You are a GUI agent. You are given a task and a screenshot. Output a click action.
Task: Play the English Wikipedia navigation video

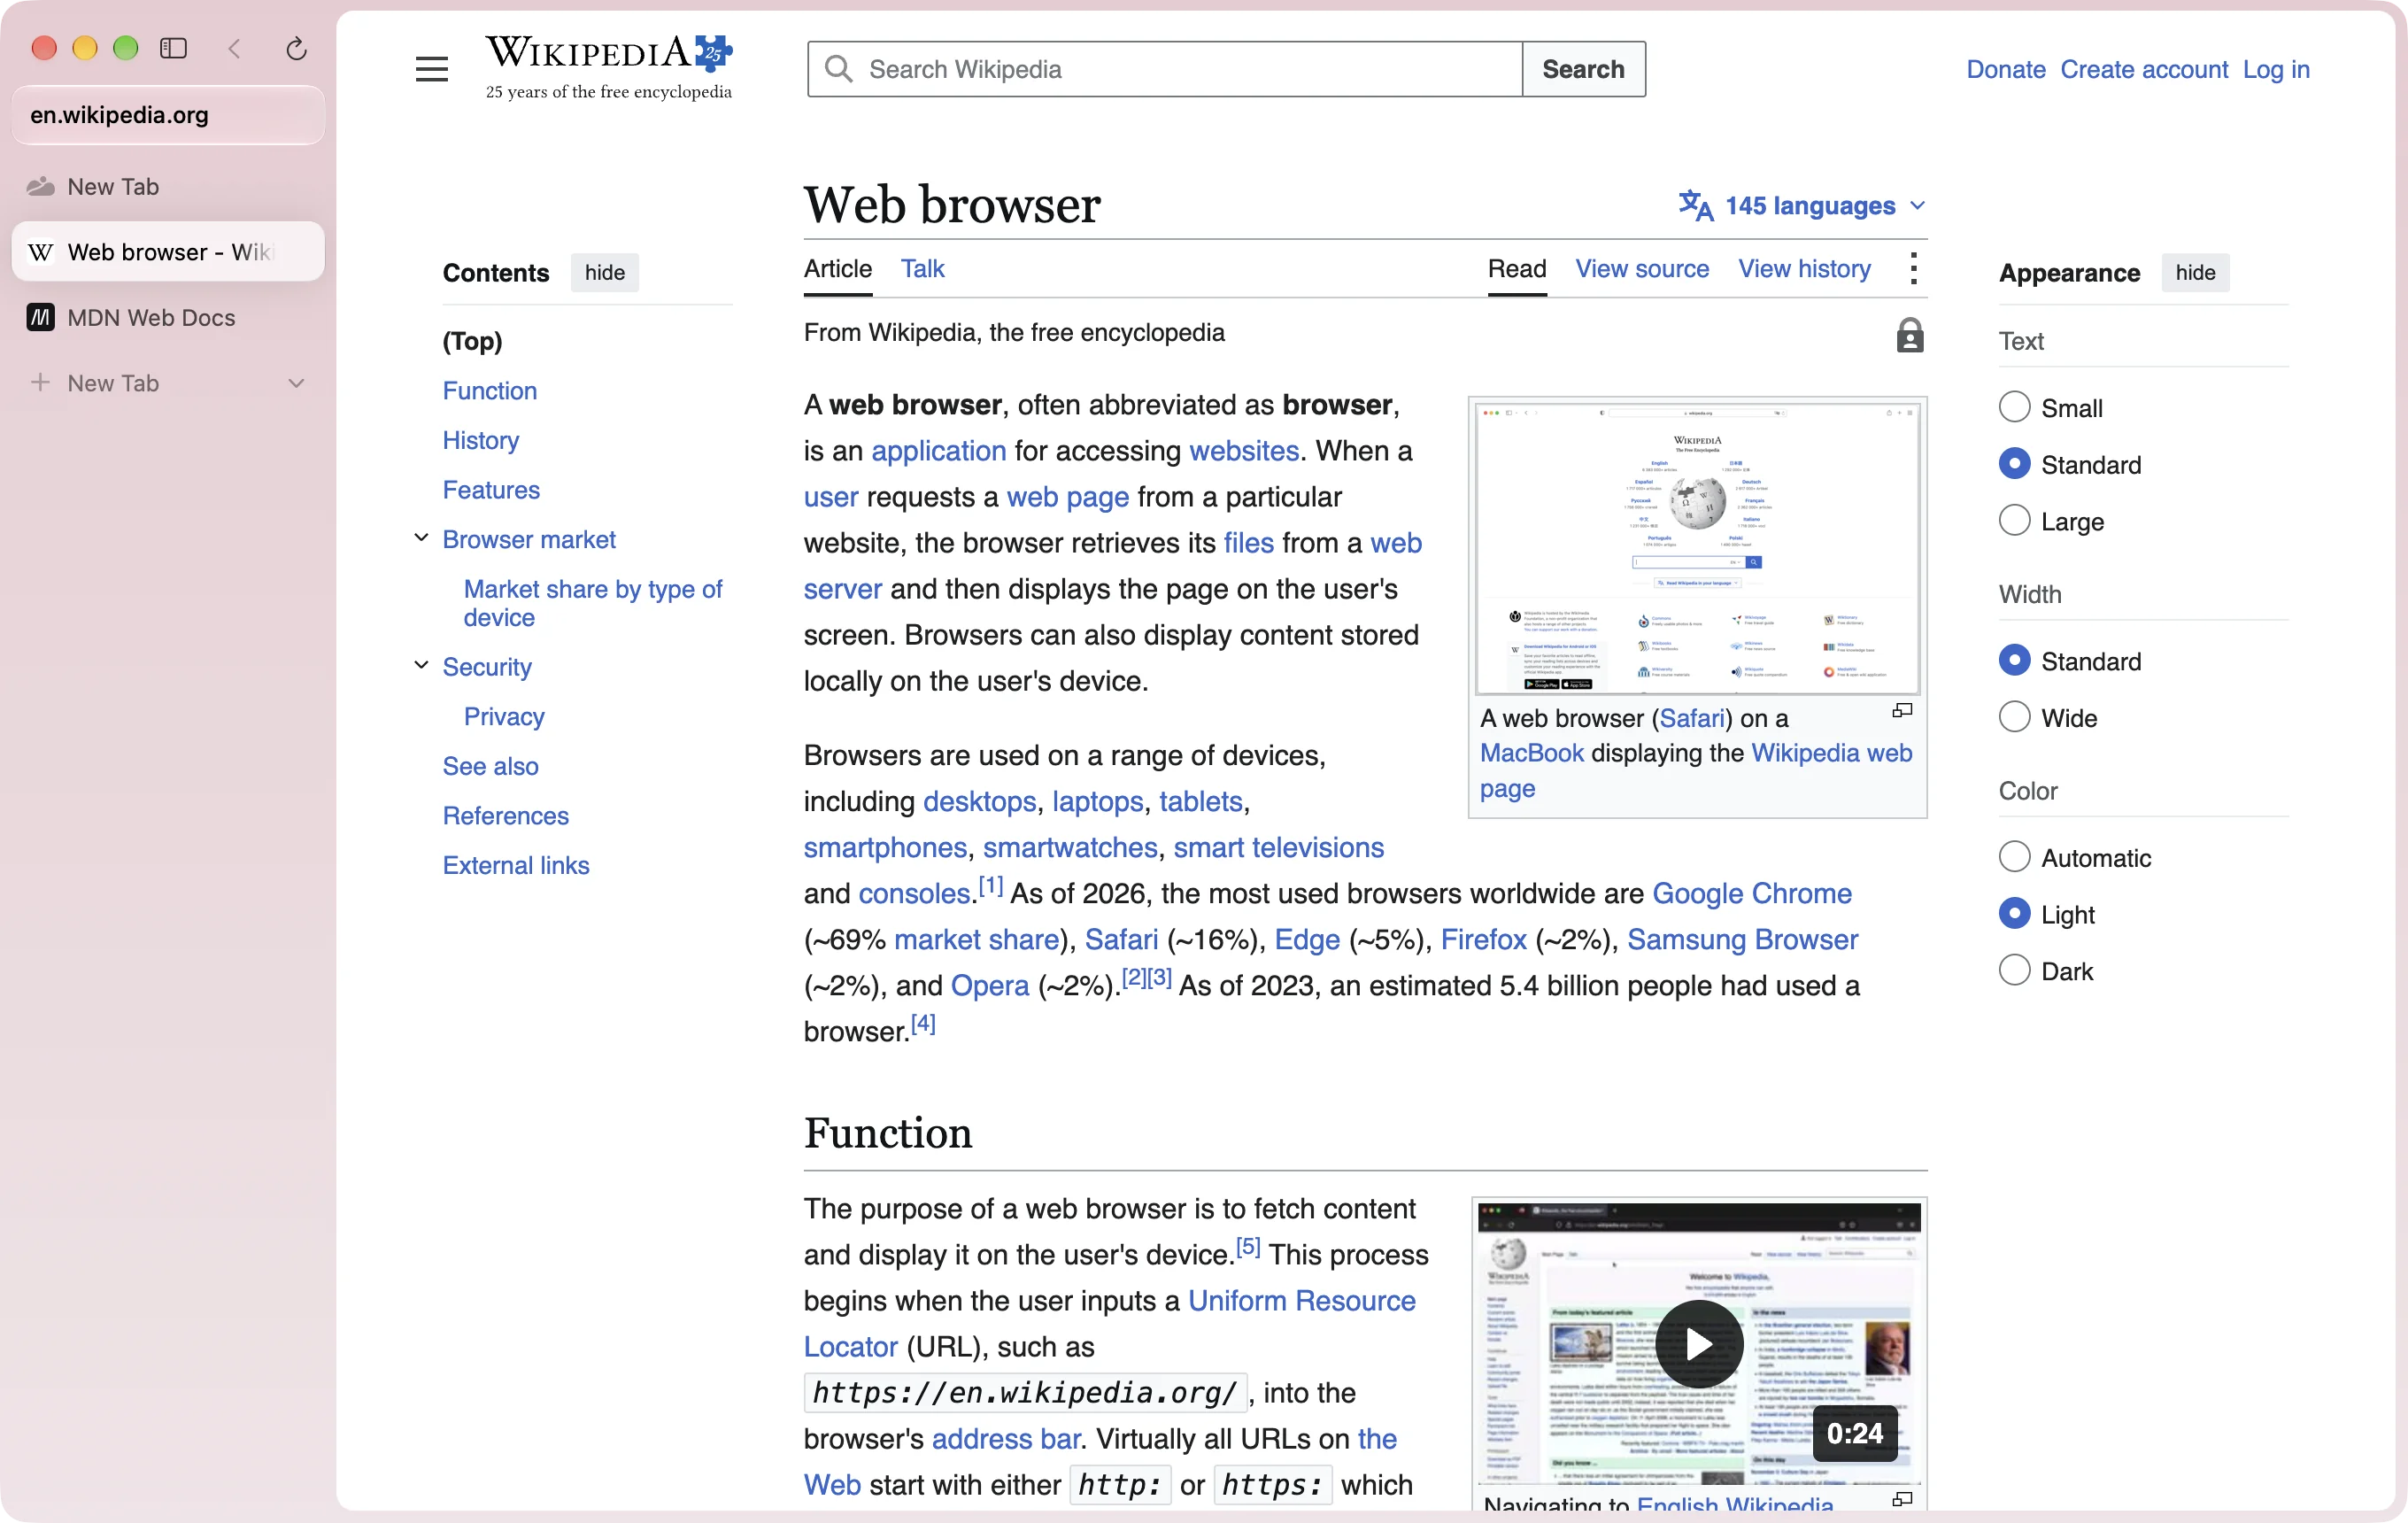pyautogui.click(x=1698, y=1343)
